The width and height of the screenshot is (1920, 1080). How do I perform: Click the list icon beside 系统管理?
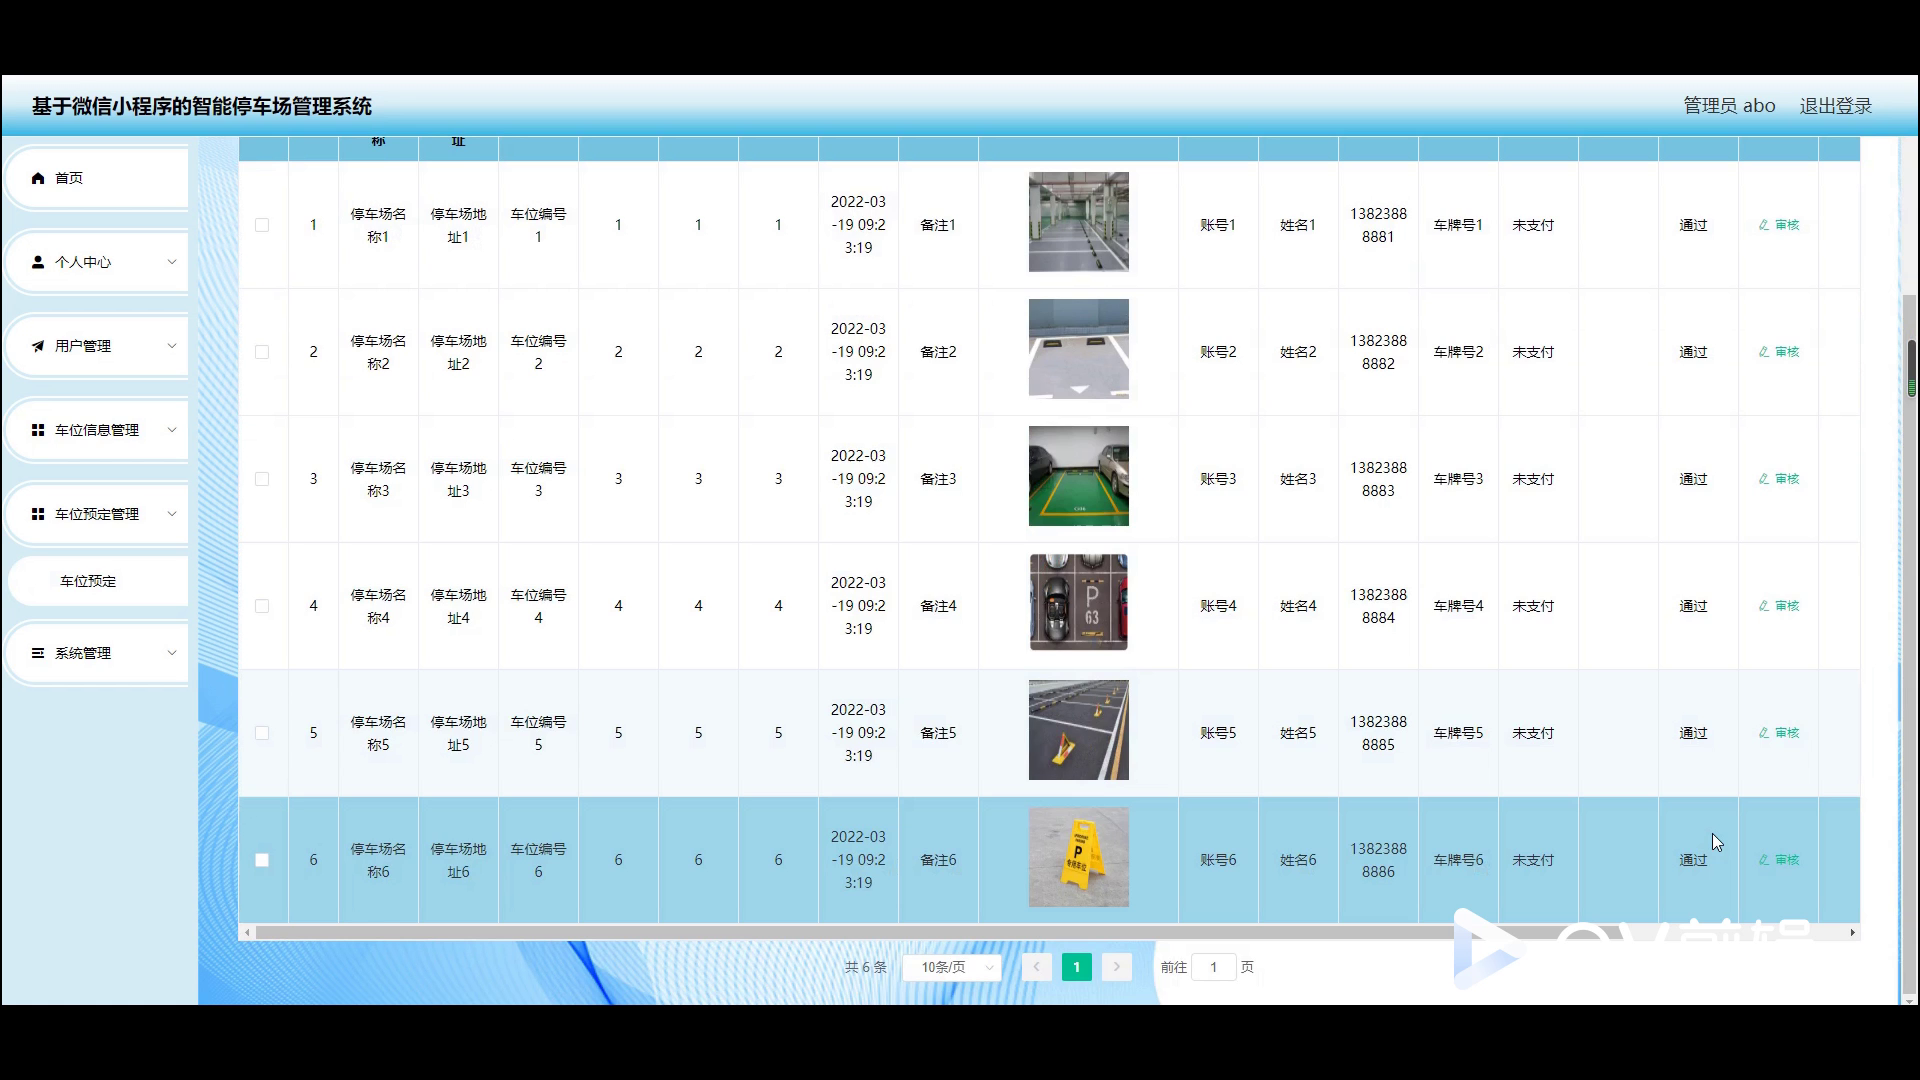point(38,653)
